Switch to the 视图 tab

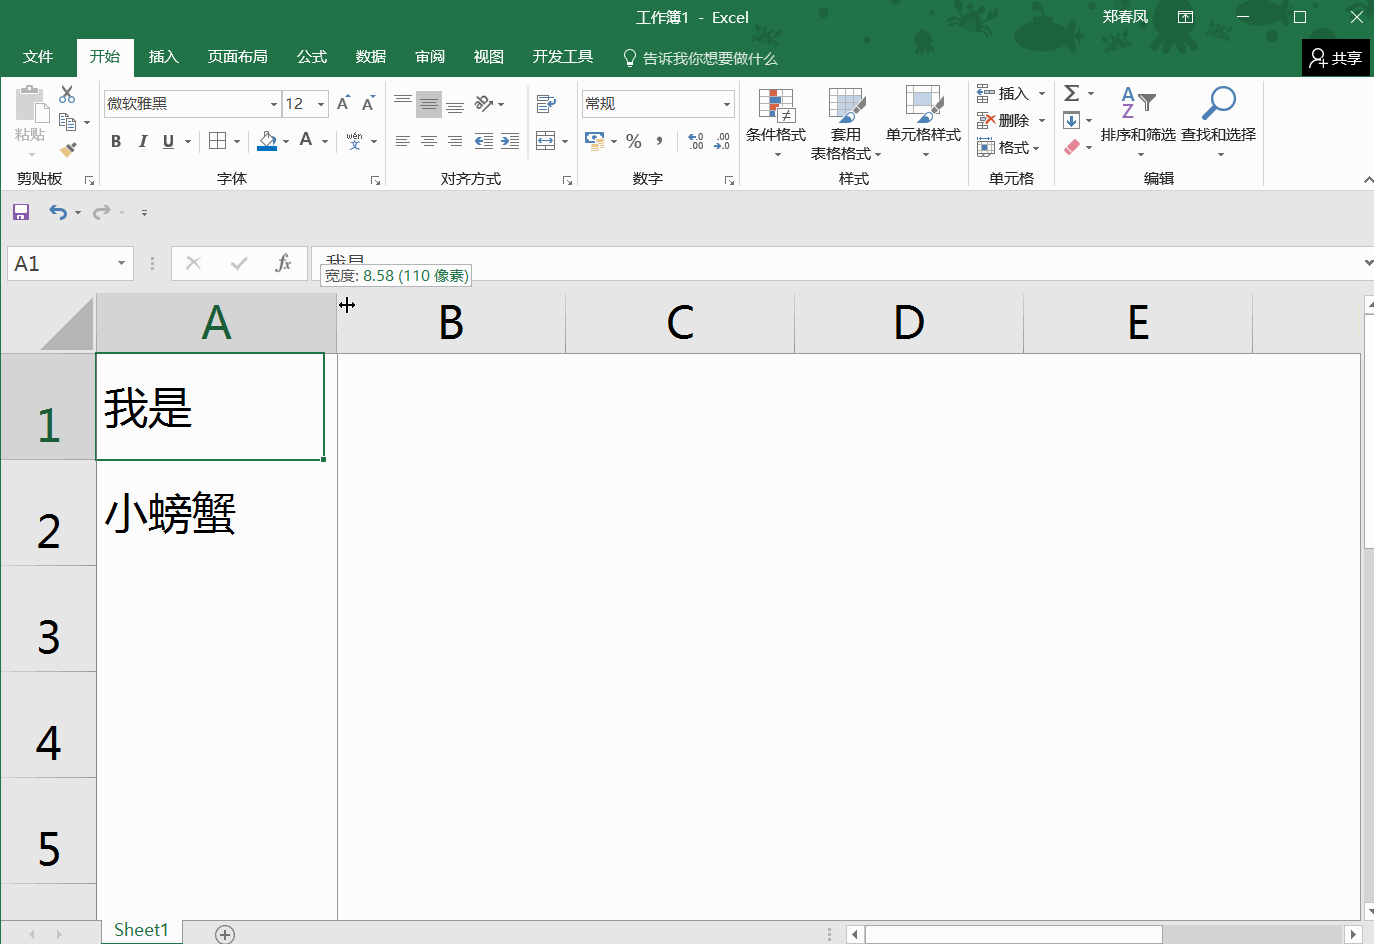coord(489,57)
